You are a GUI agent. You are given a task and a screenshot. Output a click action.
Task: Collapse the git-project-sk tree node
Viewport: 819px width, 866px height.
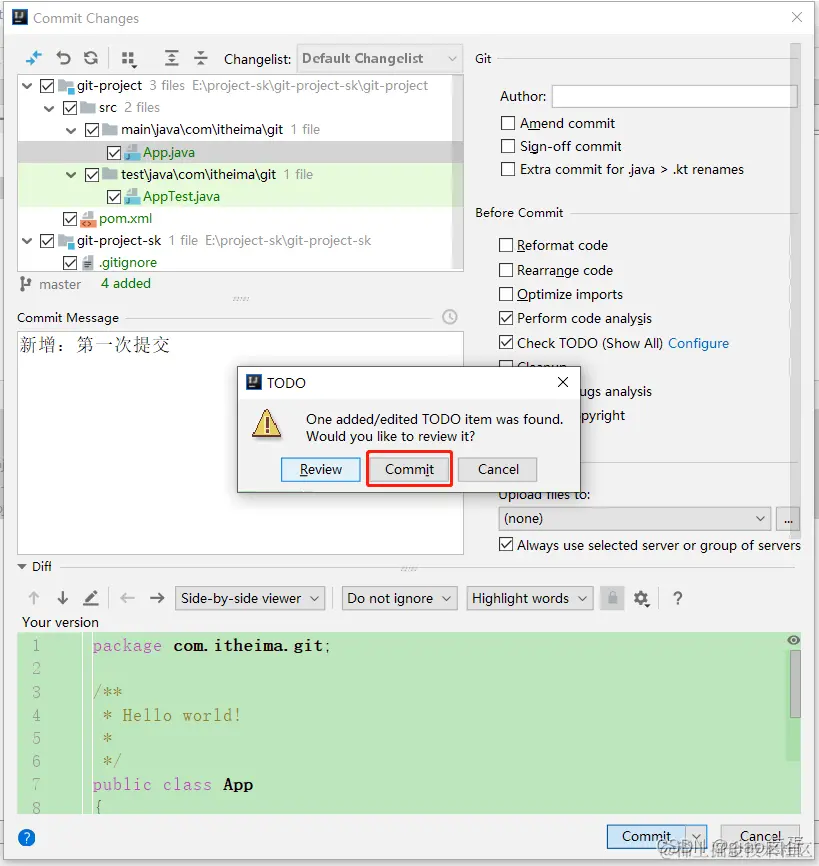click(27, 241)
